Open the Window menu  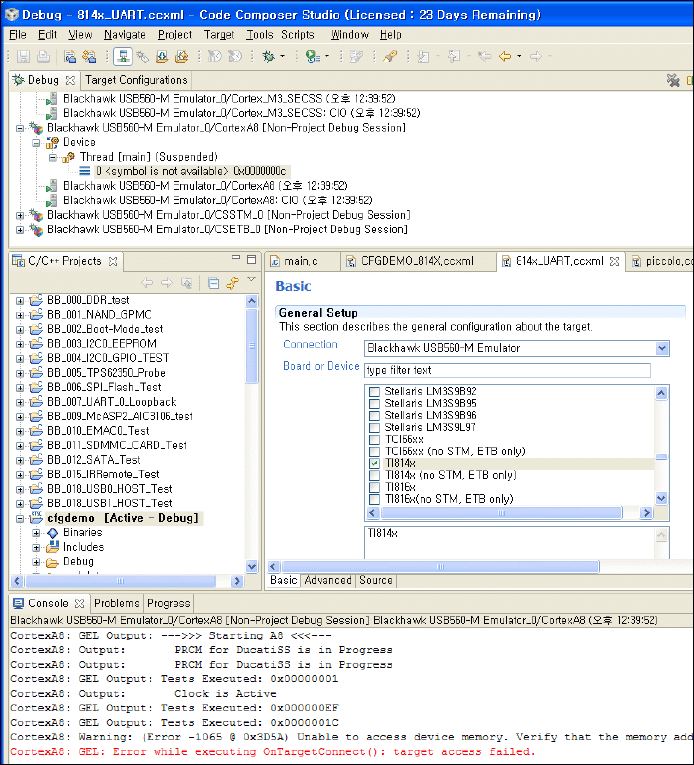350,35
